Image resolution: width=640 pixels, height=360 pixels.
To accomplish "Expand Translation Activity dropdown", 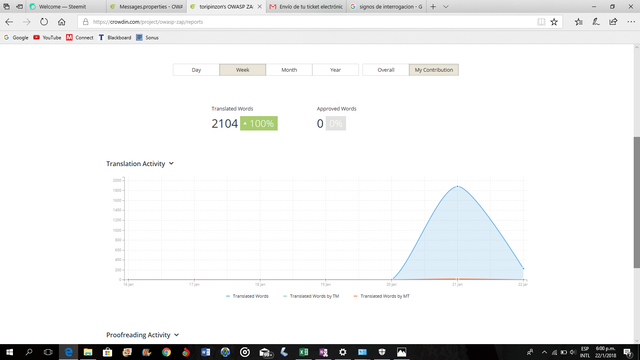I will pyautogui.click(x=140, y=164).
